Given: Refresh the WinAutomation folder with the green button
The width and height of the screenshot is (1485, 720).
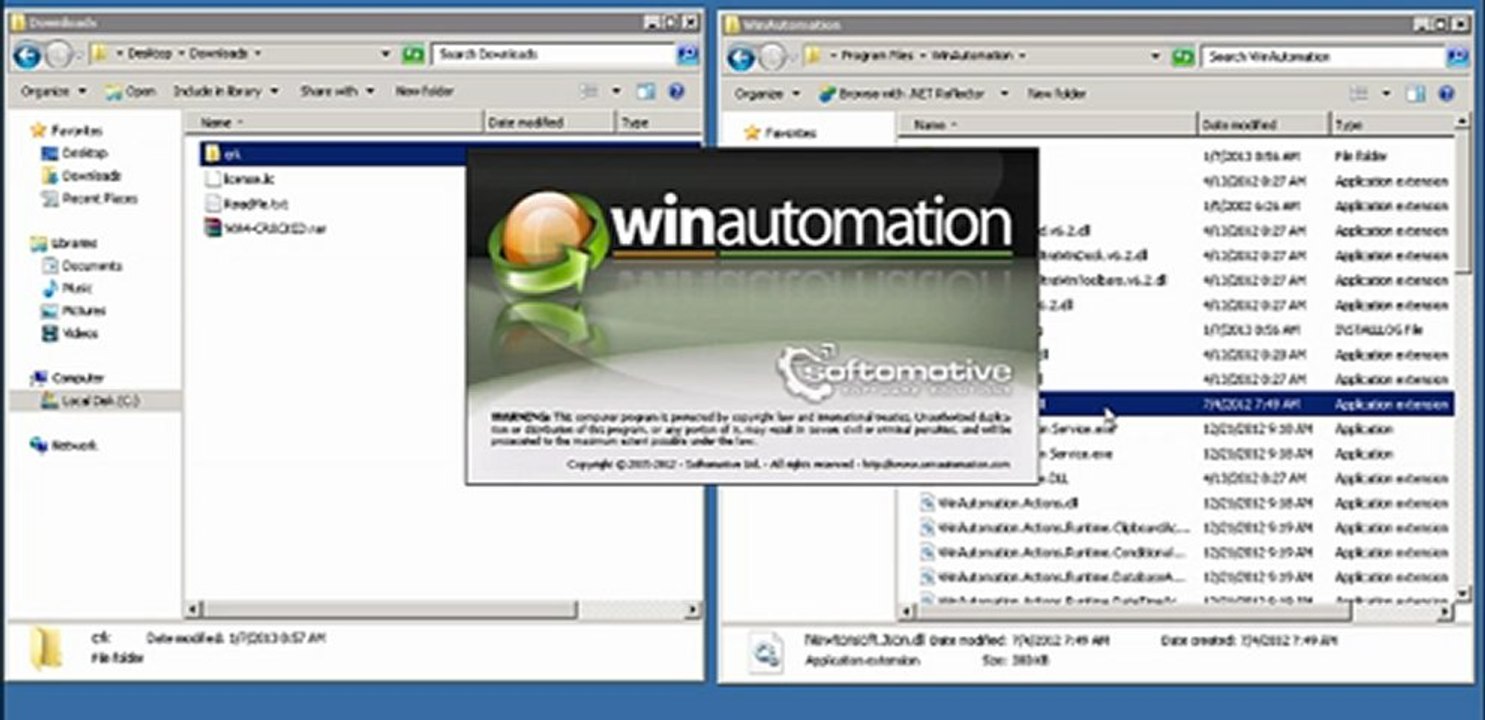Looking at the screenshot, I should pyautogui.click(x=1183, y=57).
